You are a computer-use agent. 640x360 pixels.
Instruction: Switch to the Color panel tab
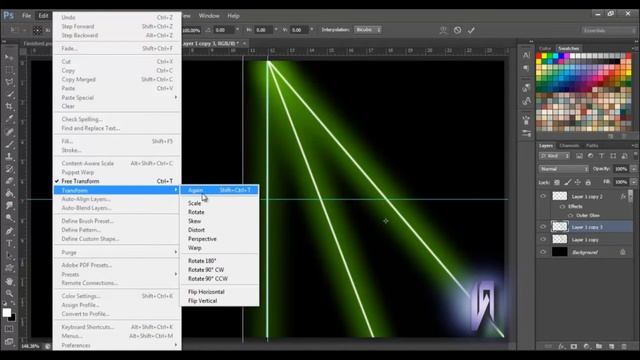click(x=545, y=48)
